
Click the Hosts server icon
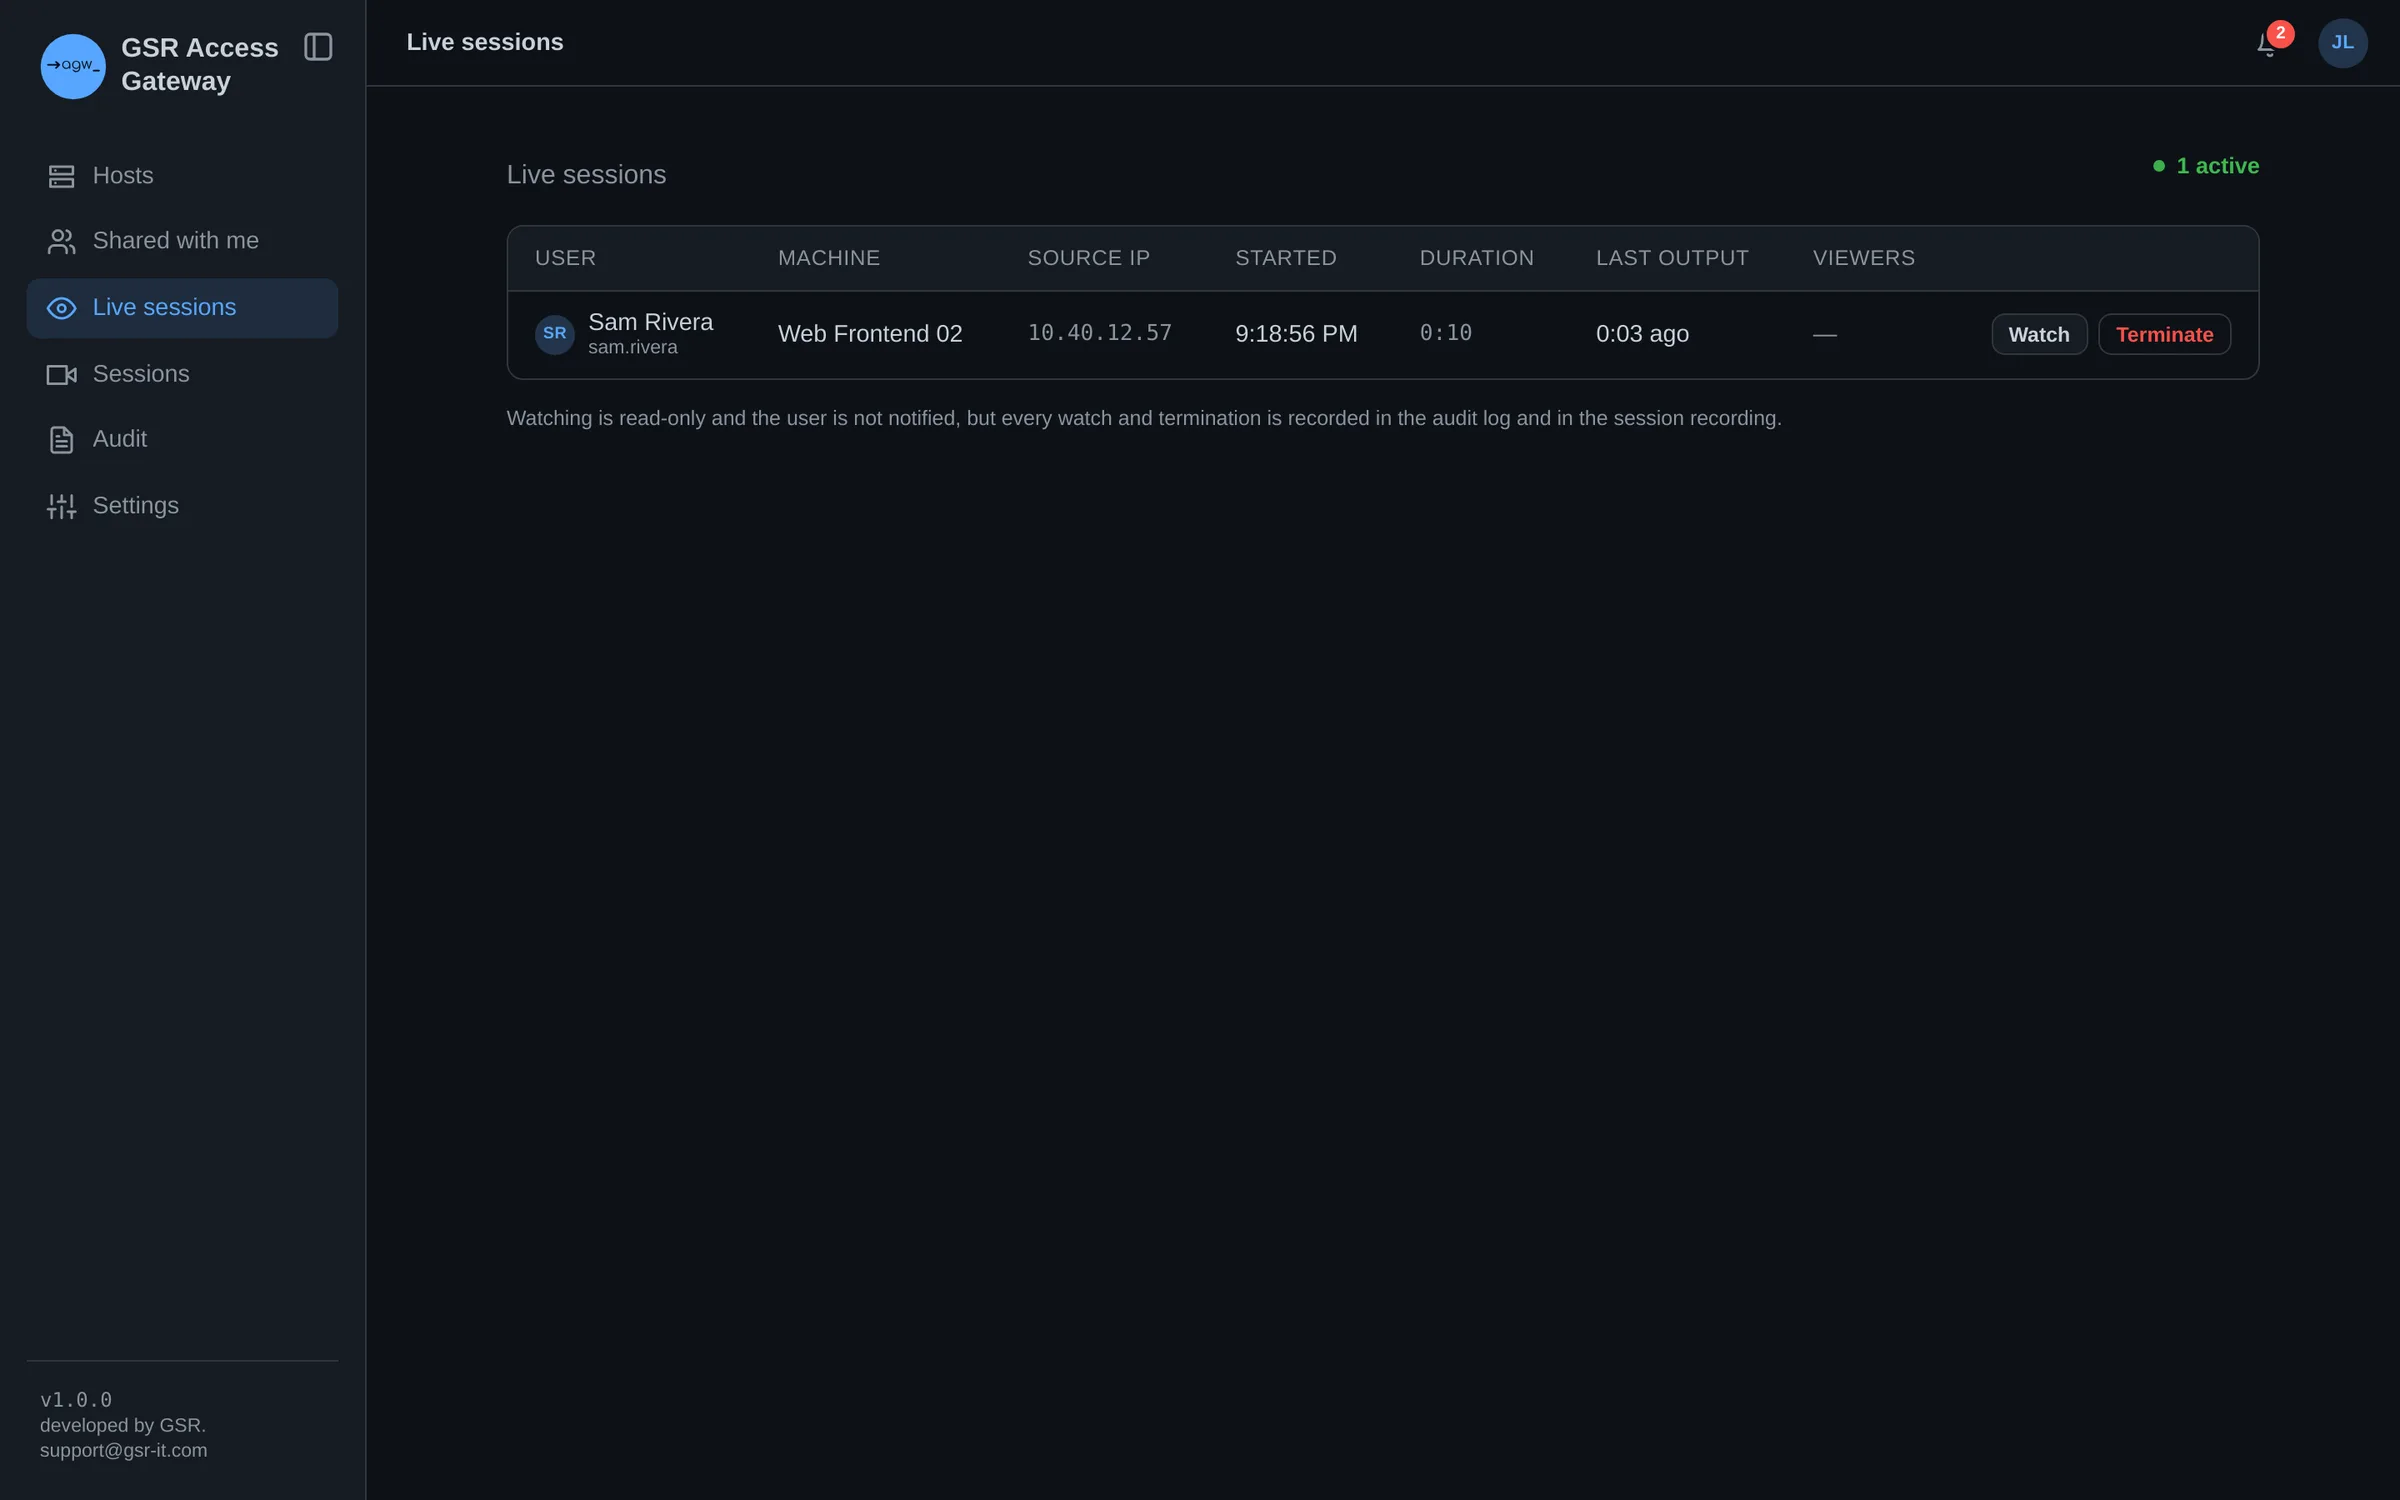coord(61,176)
